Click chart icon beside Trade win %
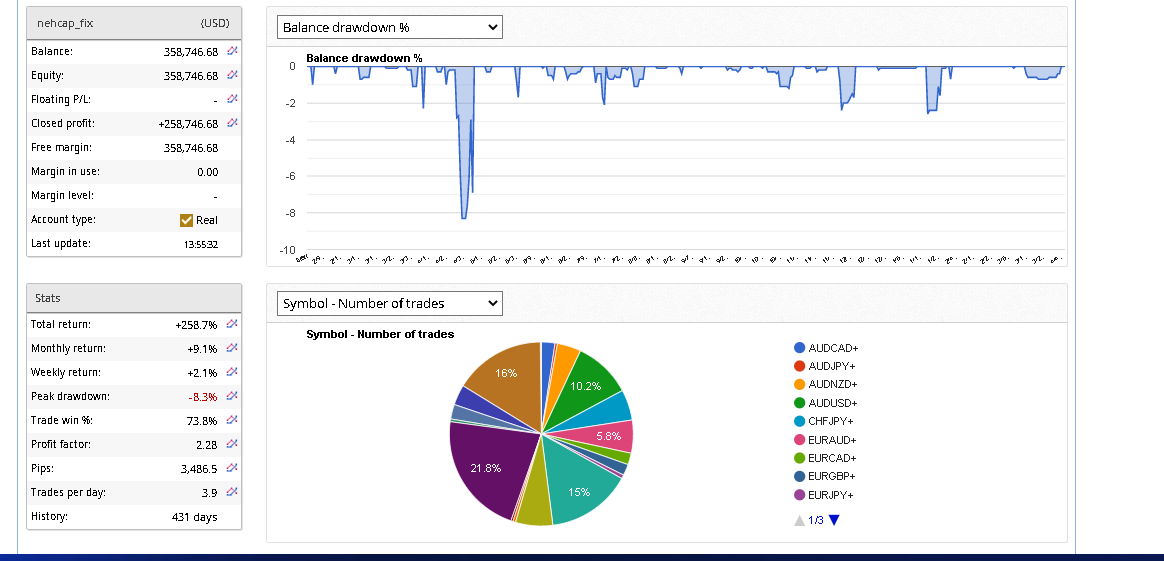 pos(232,420)
